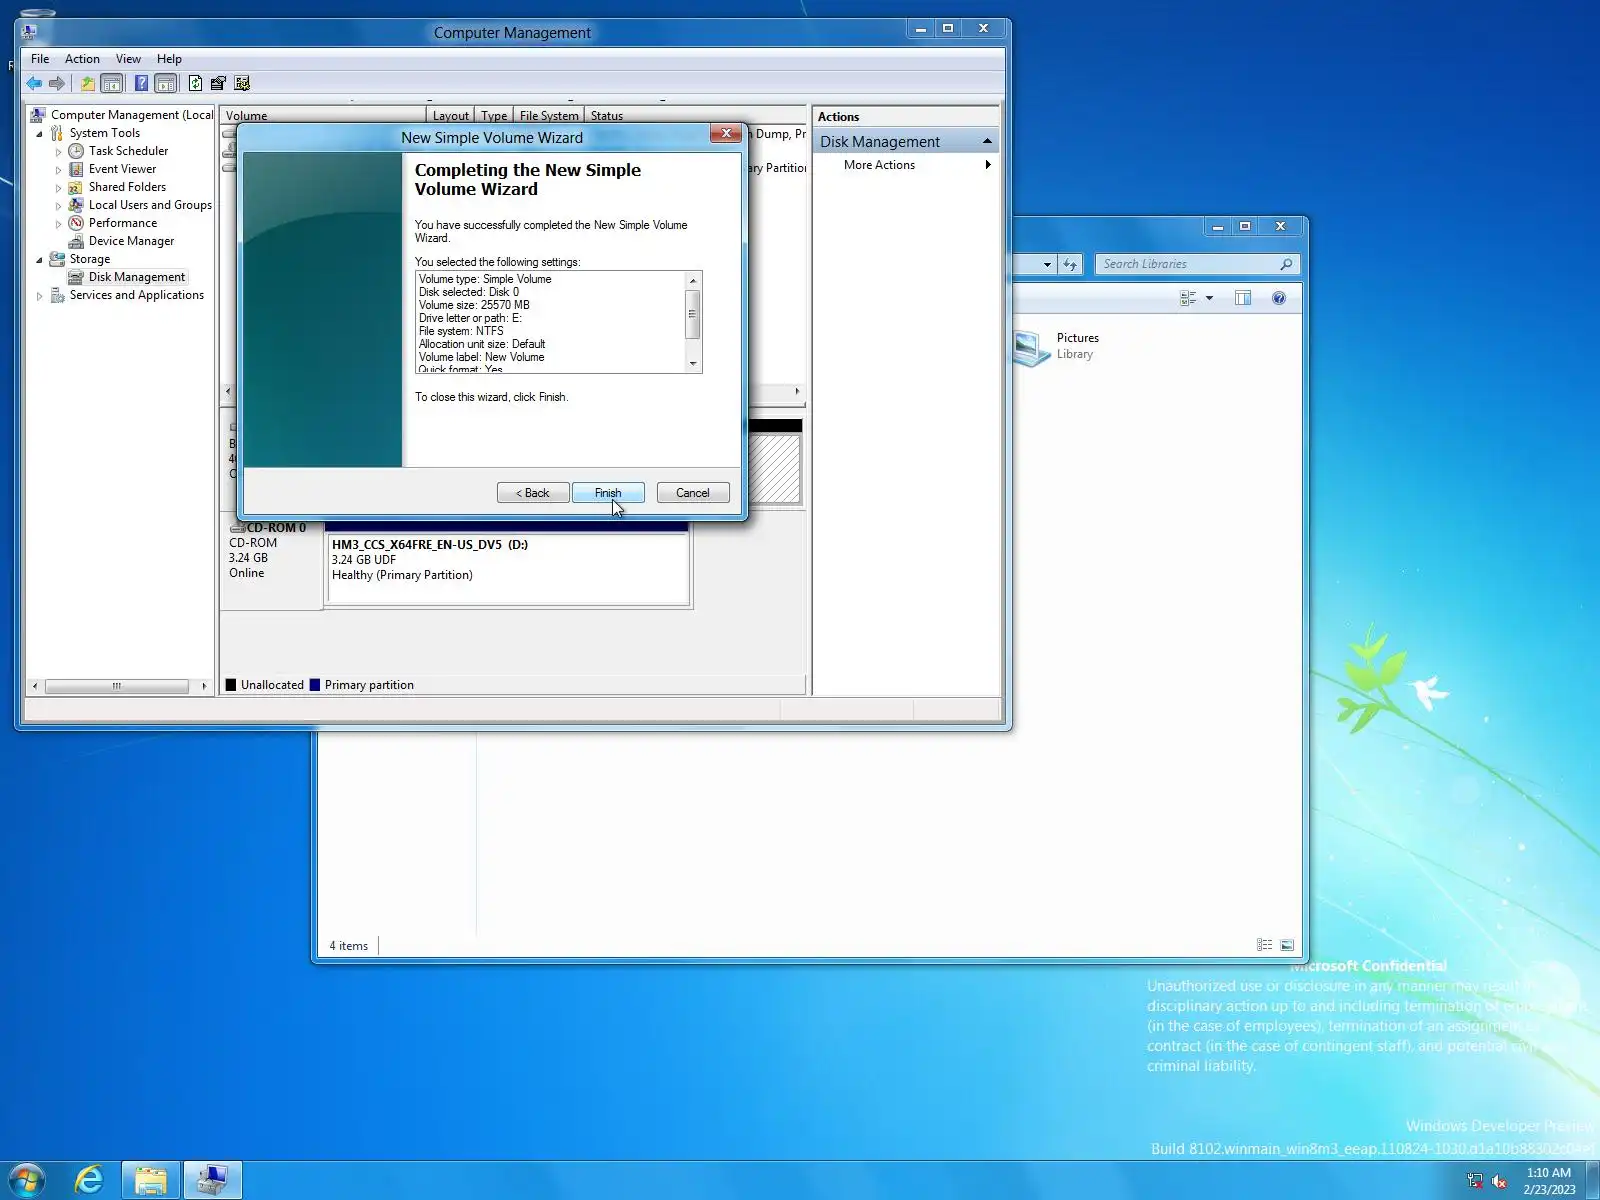Click the refresh button in Explorer address bar
1600x1200 pixels.
[1070, 264]
